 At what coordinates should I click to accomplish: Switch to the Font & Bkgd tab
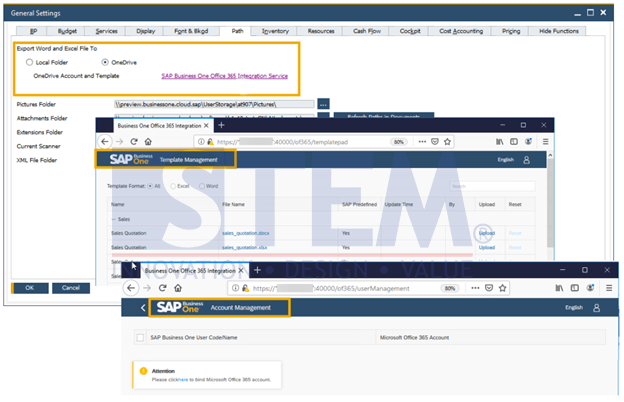pyautogui.click(x=191, y=31)
